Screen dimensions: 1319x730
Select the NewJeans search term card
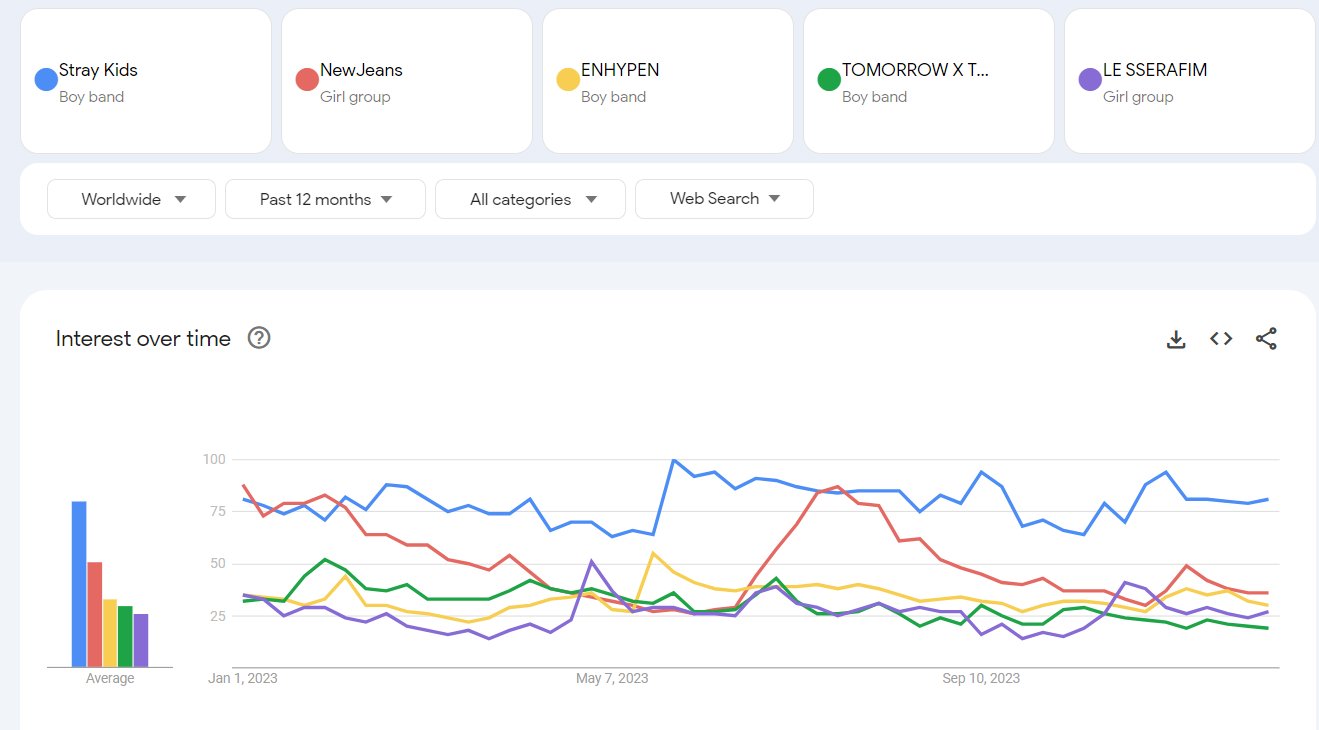407,81
